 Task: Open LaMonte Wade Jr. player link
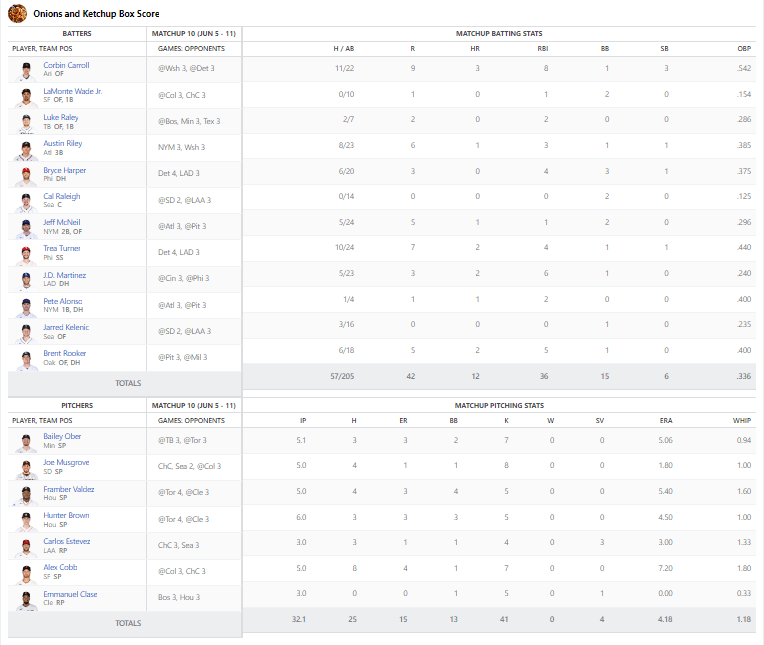[72, 91]
